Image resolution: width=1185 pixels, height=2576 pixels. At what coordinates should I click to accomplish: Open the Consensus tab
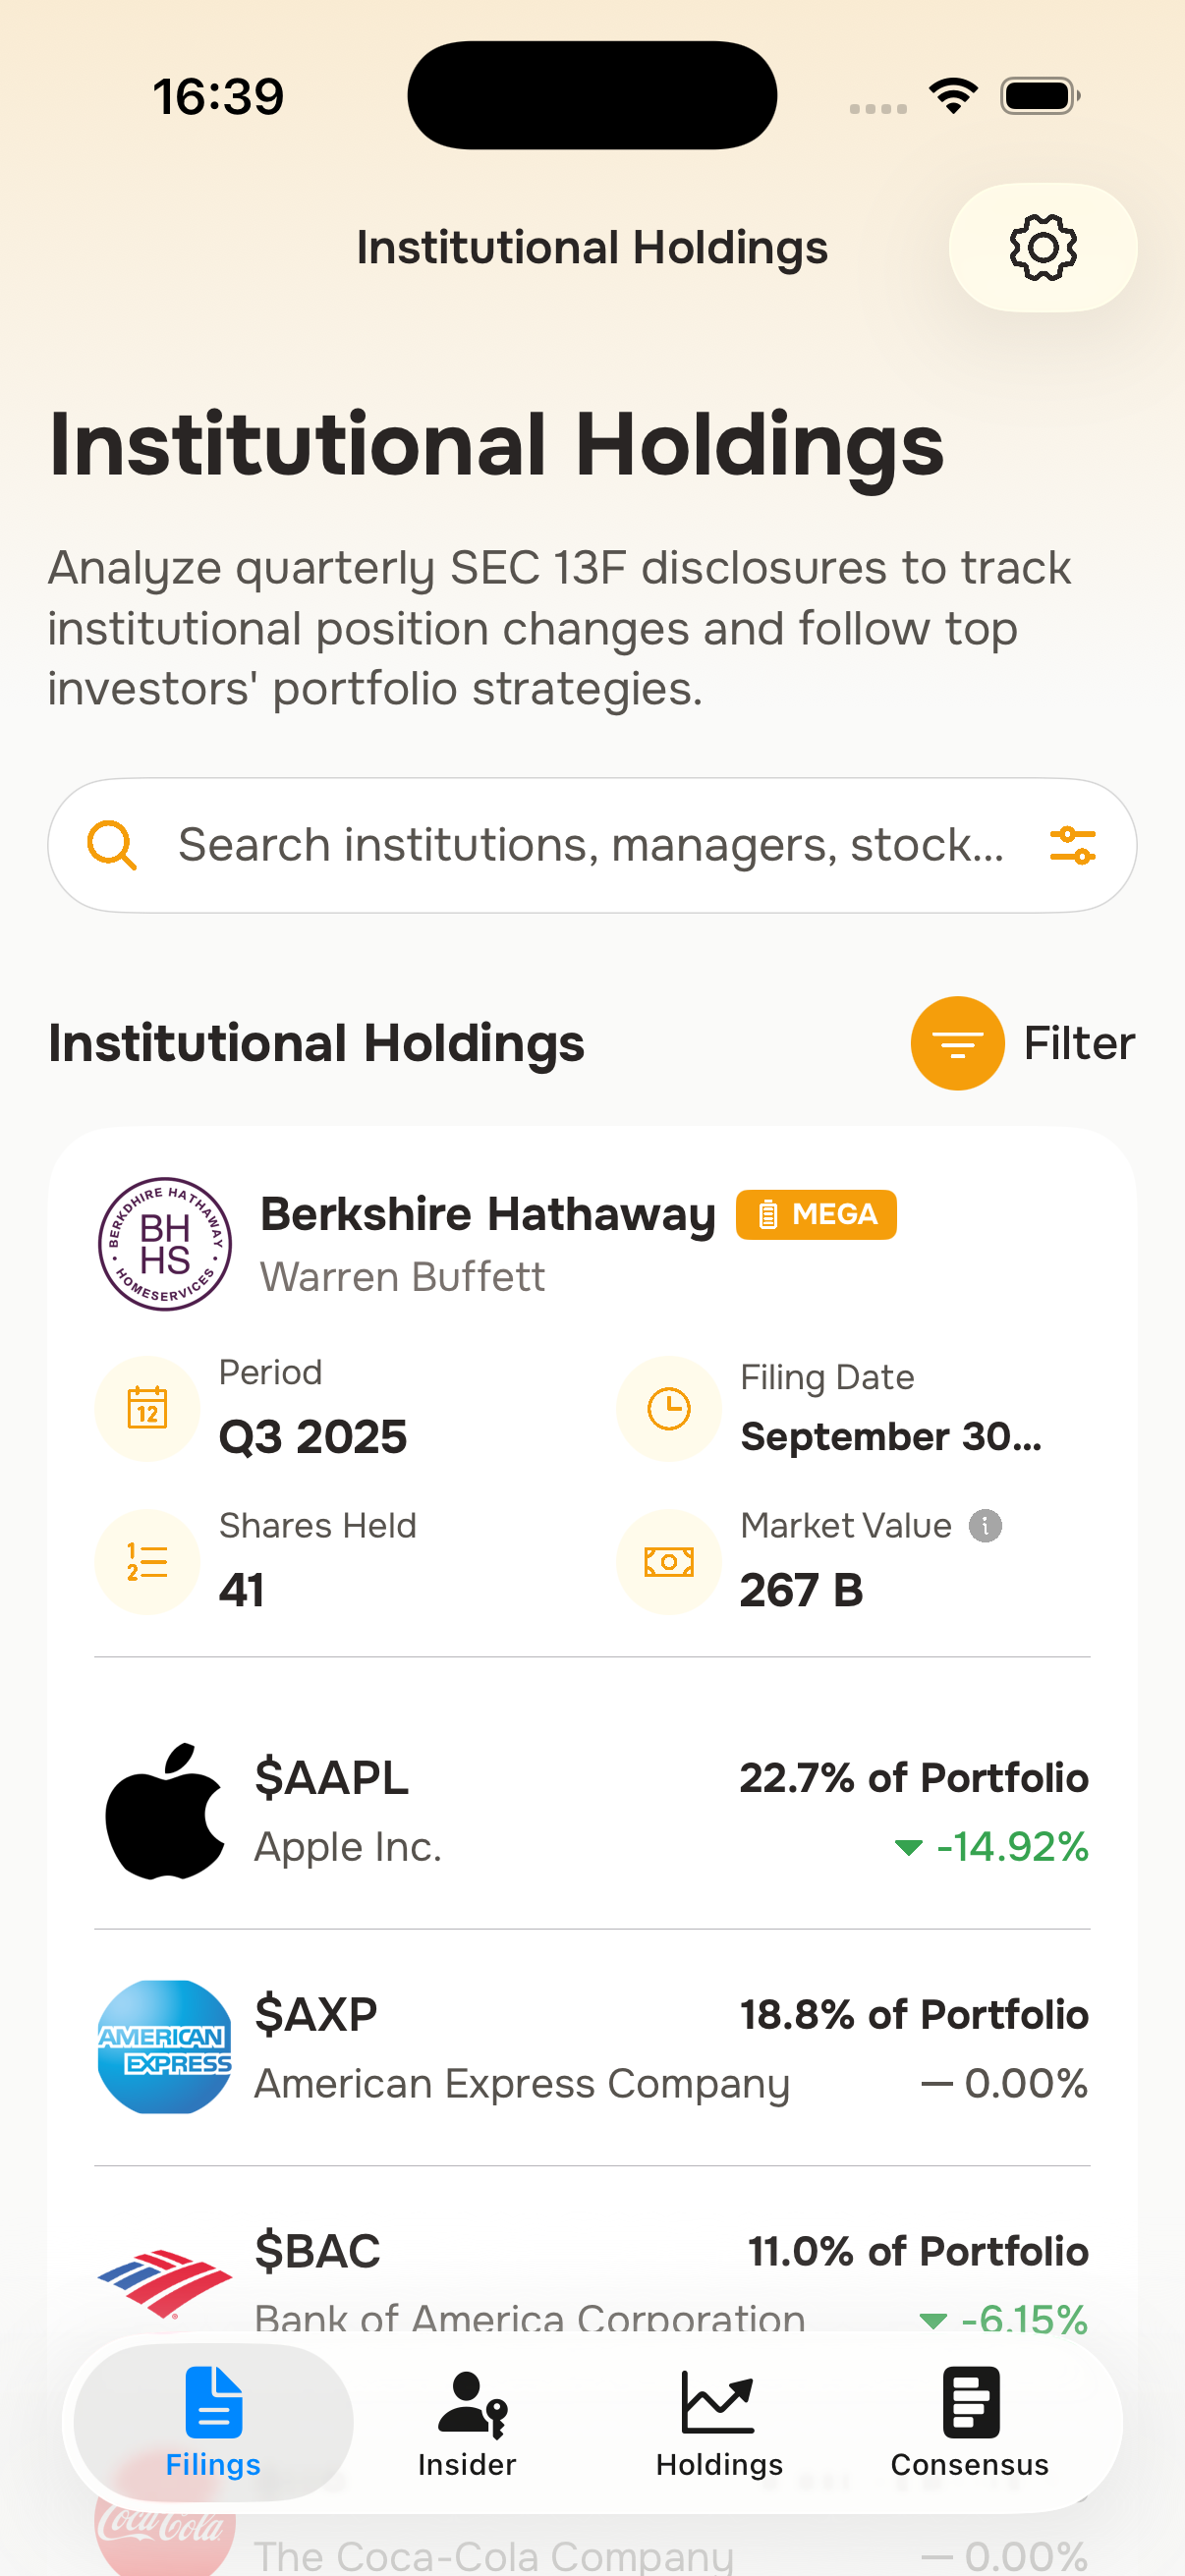(x=969, y=2422)
